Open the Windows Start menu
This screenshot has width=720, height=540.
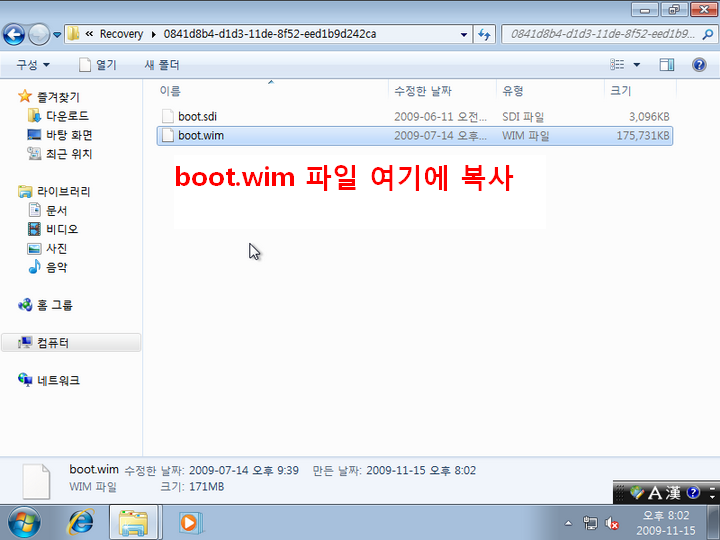tap(24, 523)
